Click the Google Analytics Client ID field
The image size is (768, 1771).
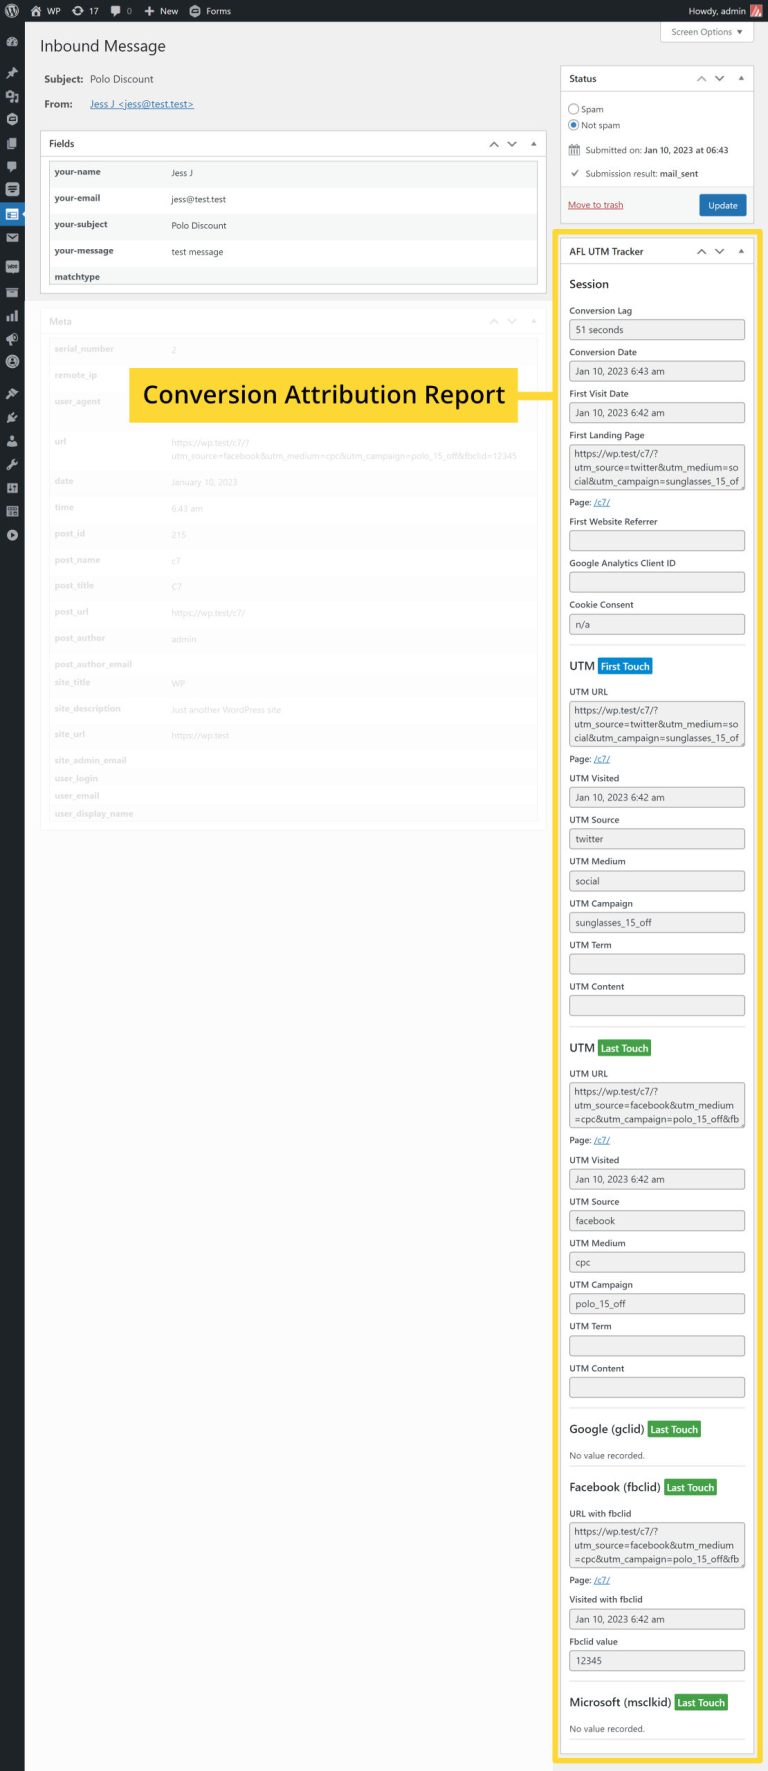tap(657, 583)
